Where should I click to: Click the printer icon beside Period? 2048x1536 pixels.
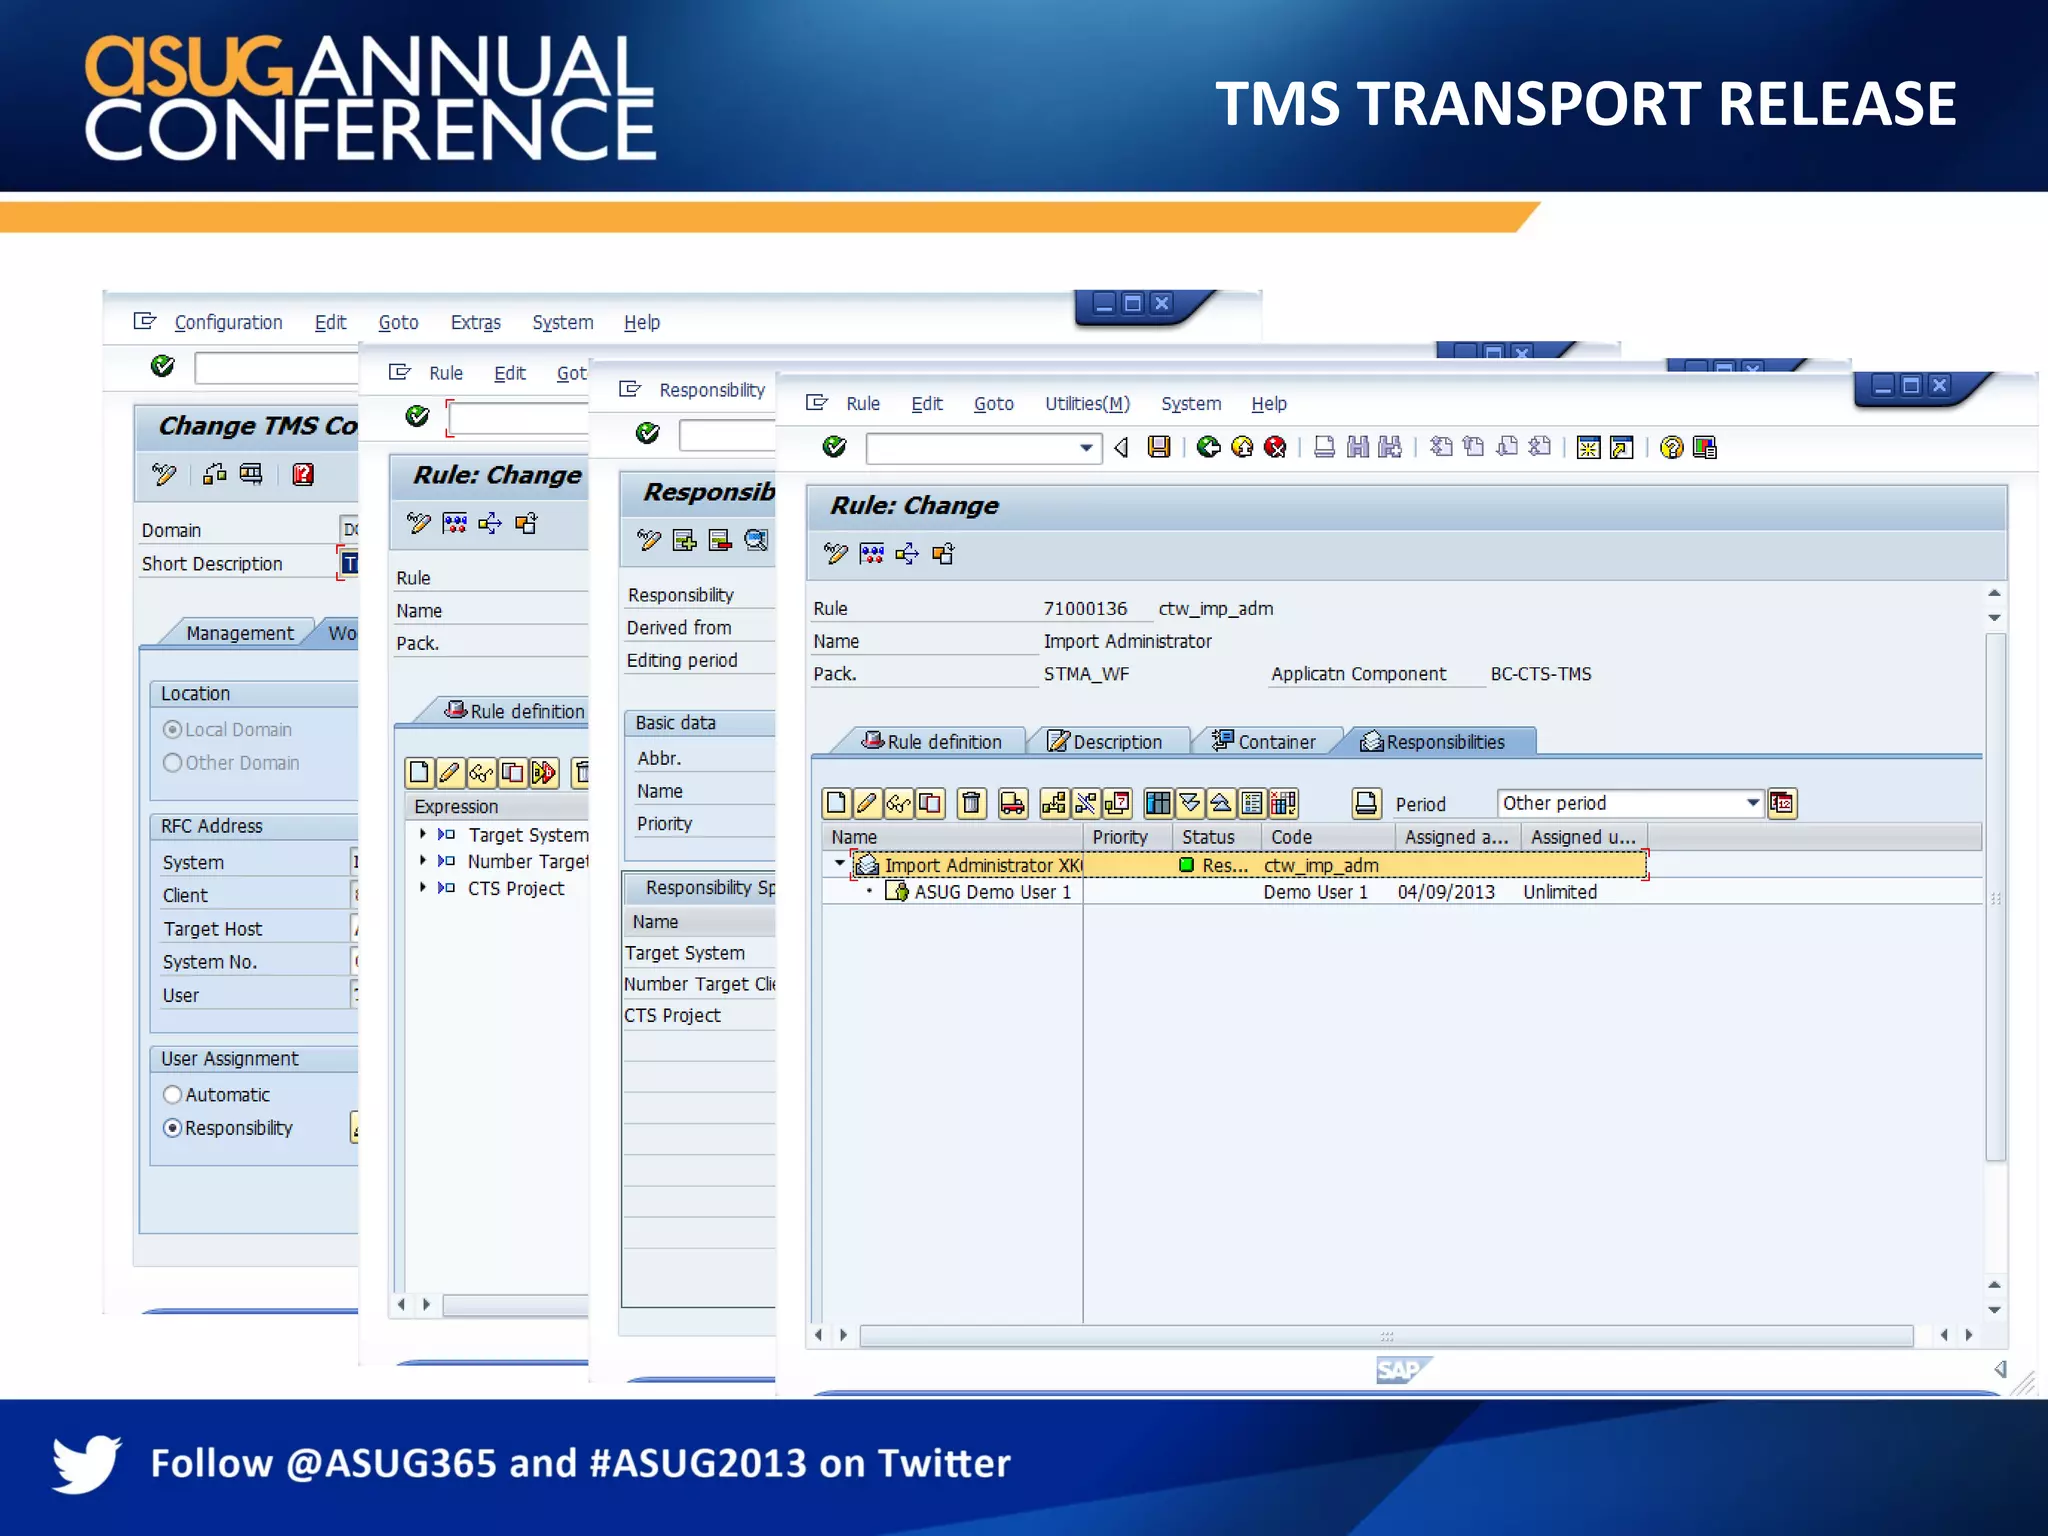coord(1366,803)
